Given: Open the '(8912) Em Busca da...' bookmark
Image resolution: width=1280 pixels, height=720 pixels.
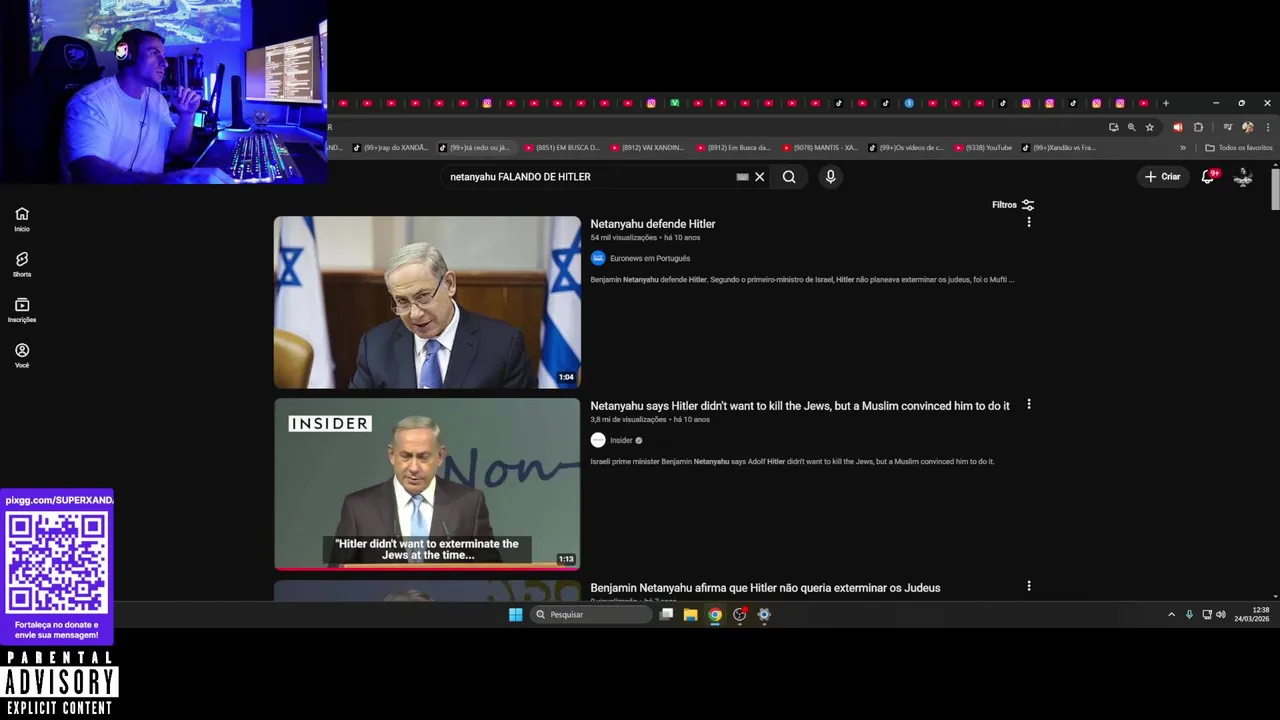Looking at the screenshot, I should 734,148.
